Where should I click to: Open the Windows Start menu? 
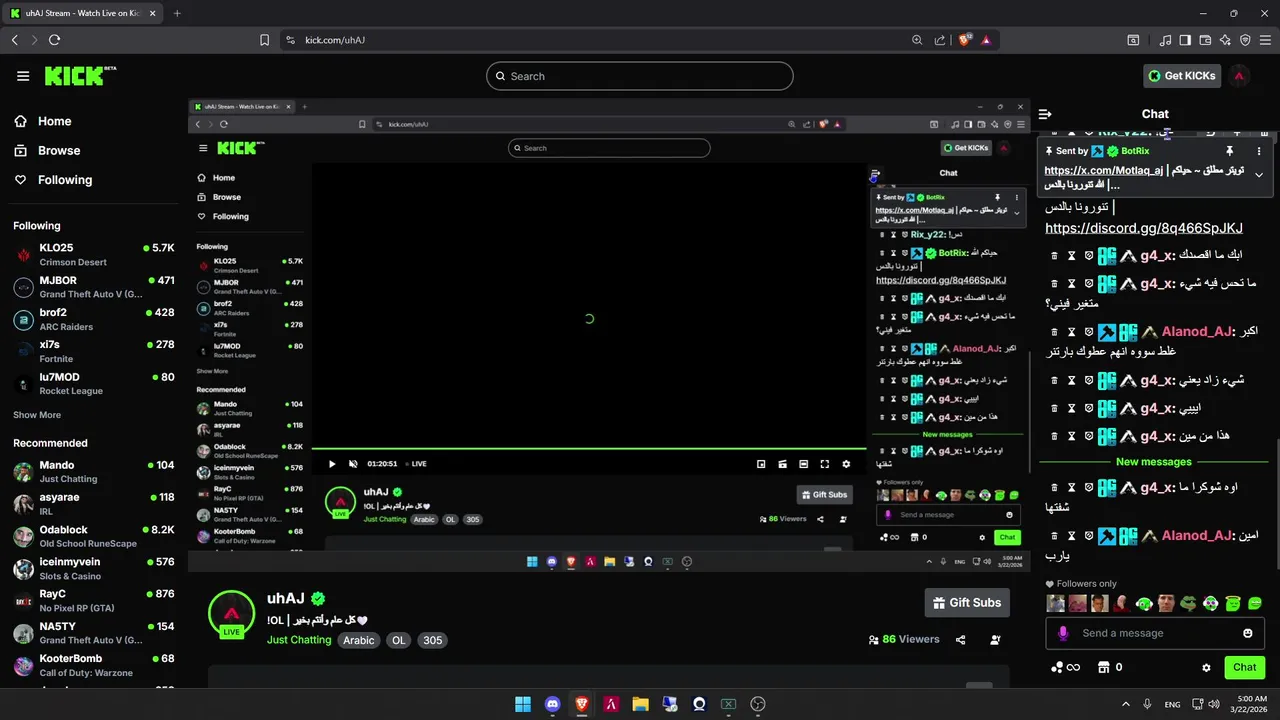point(523,704)
